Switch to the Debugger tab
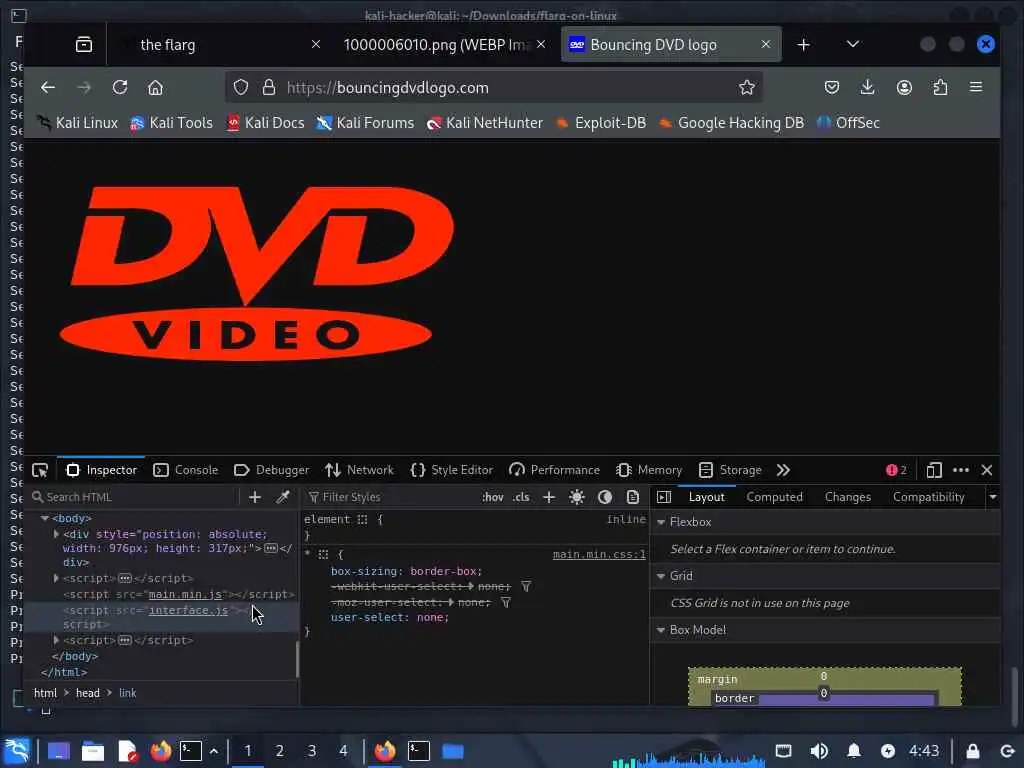This screenshot has width=1024, height=768. [x=271, y=470]
